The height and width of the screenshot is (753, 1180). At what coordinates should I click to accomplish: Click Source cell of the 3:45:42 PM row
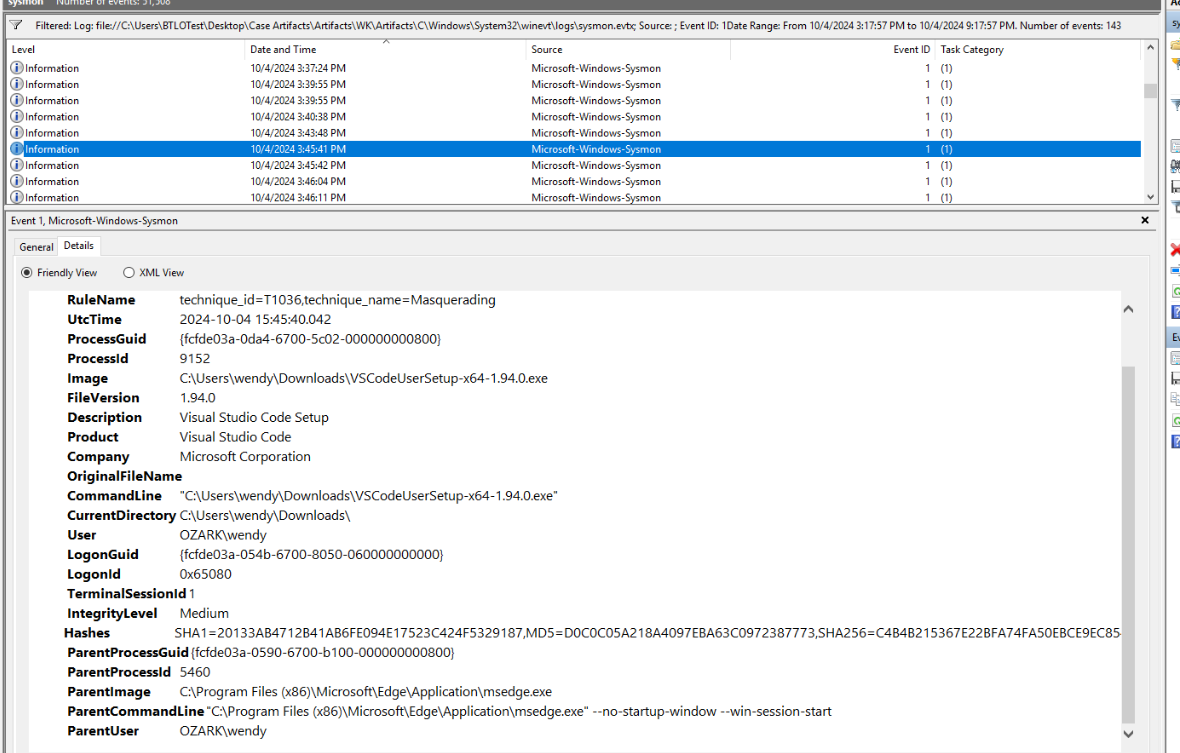pos(596,165)
